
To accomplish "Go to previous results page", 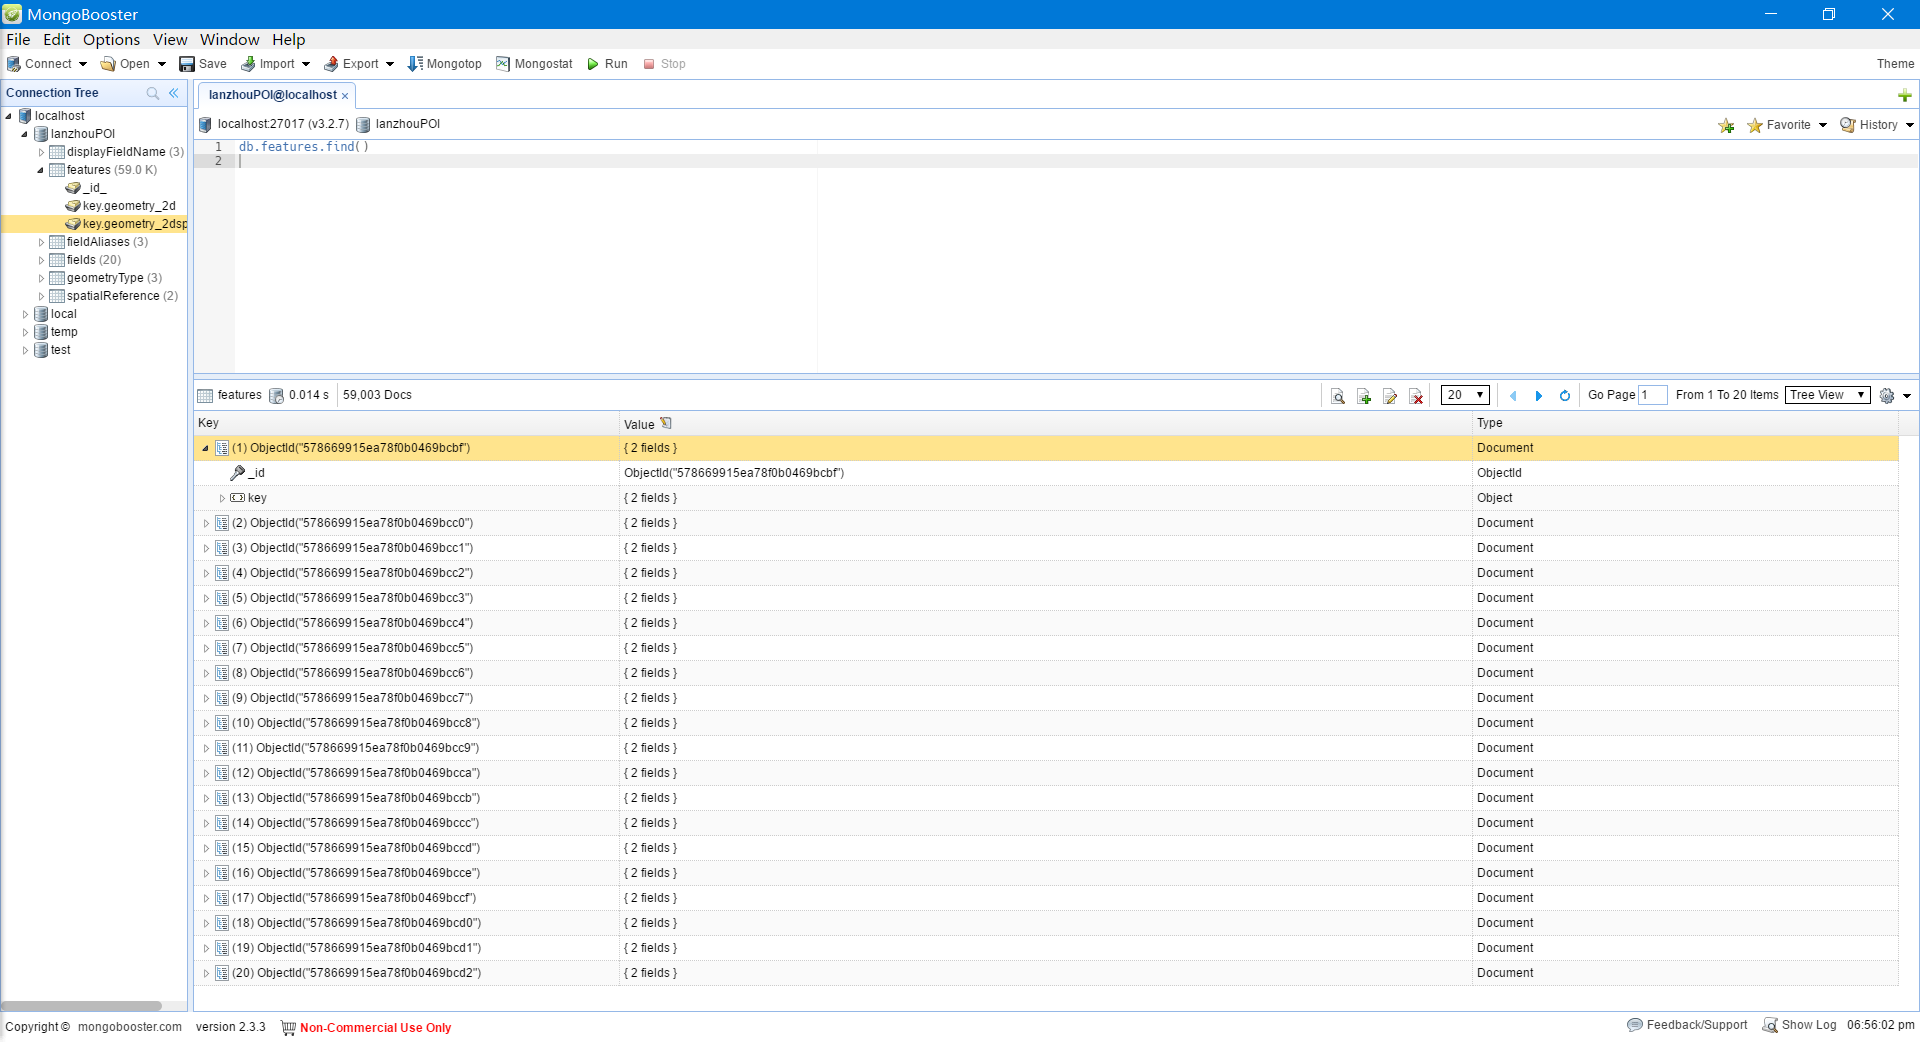I will pyautogui.click(x=1513, y=396).
